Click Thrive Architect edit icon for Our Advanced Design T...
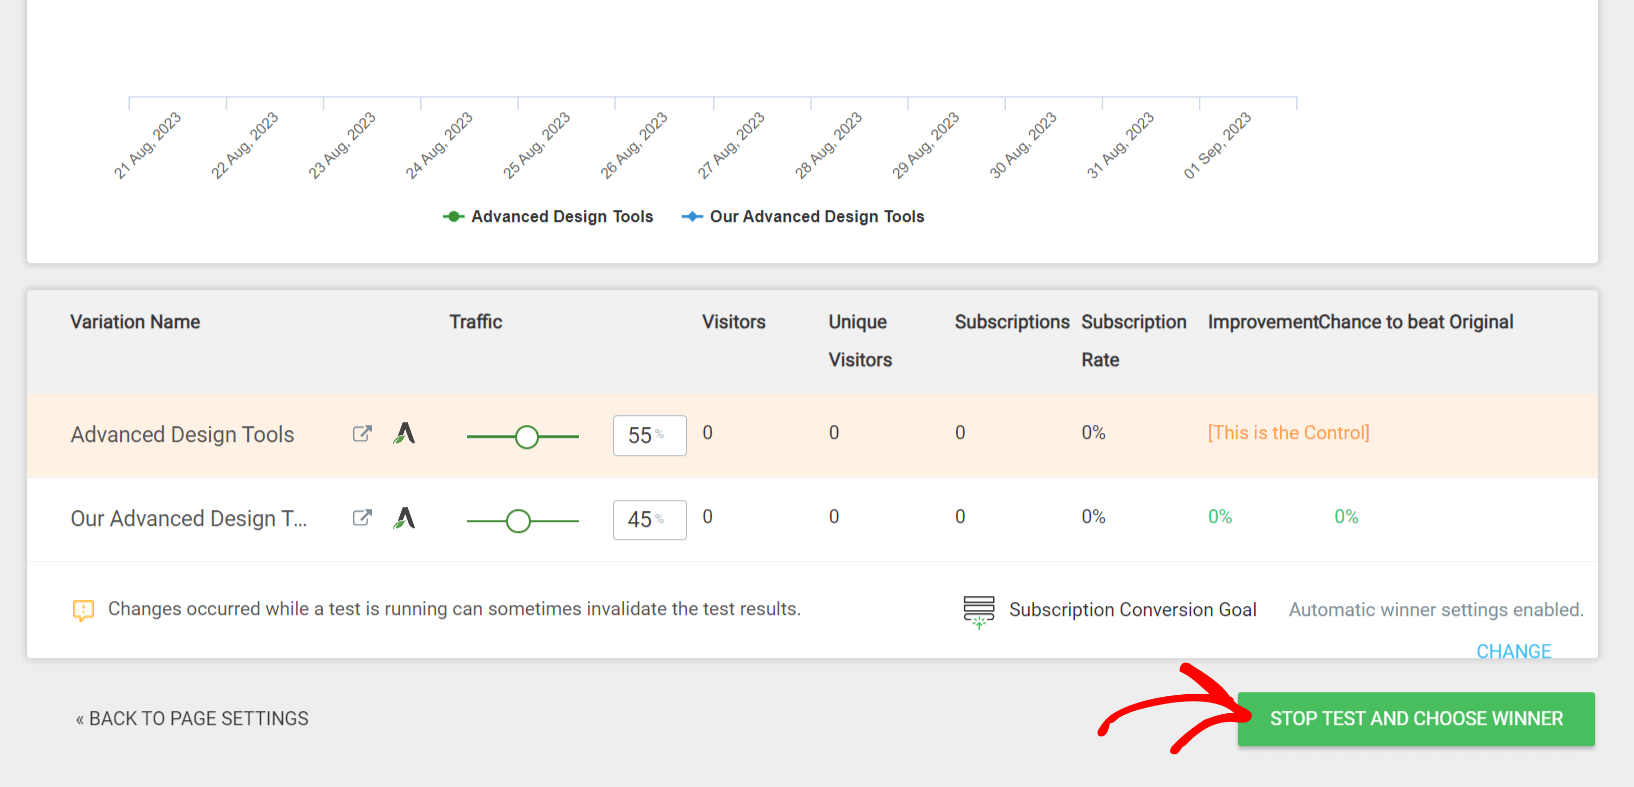Screen dimensions: 1634x787 pos(404,518)
